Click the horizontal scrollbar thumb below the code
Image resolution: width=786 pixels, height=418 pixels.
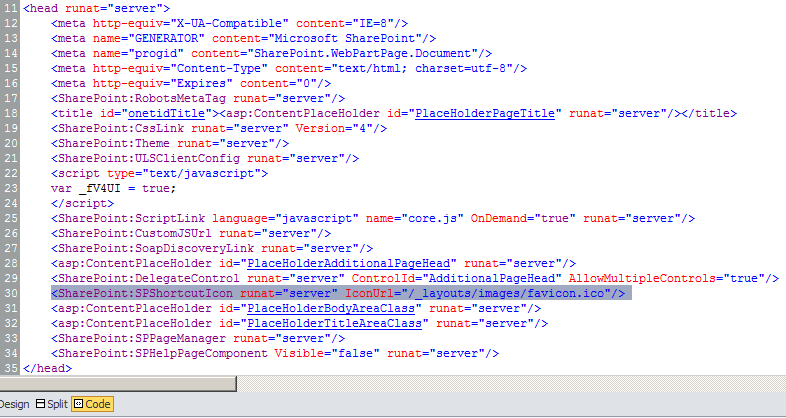point(118,384)
